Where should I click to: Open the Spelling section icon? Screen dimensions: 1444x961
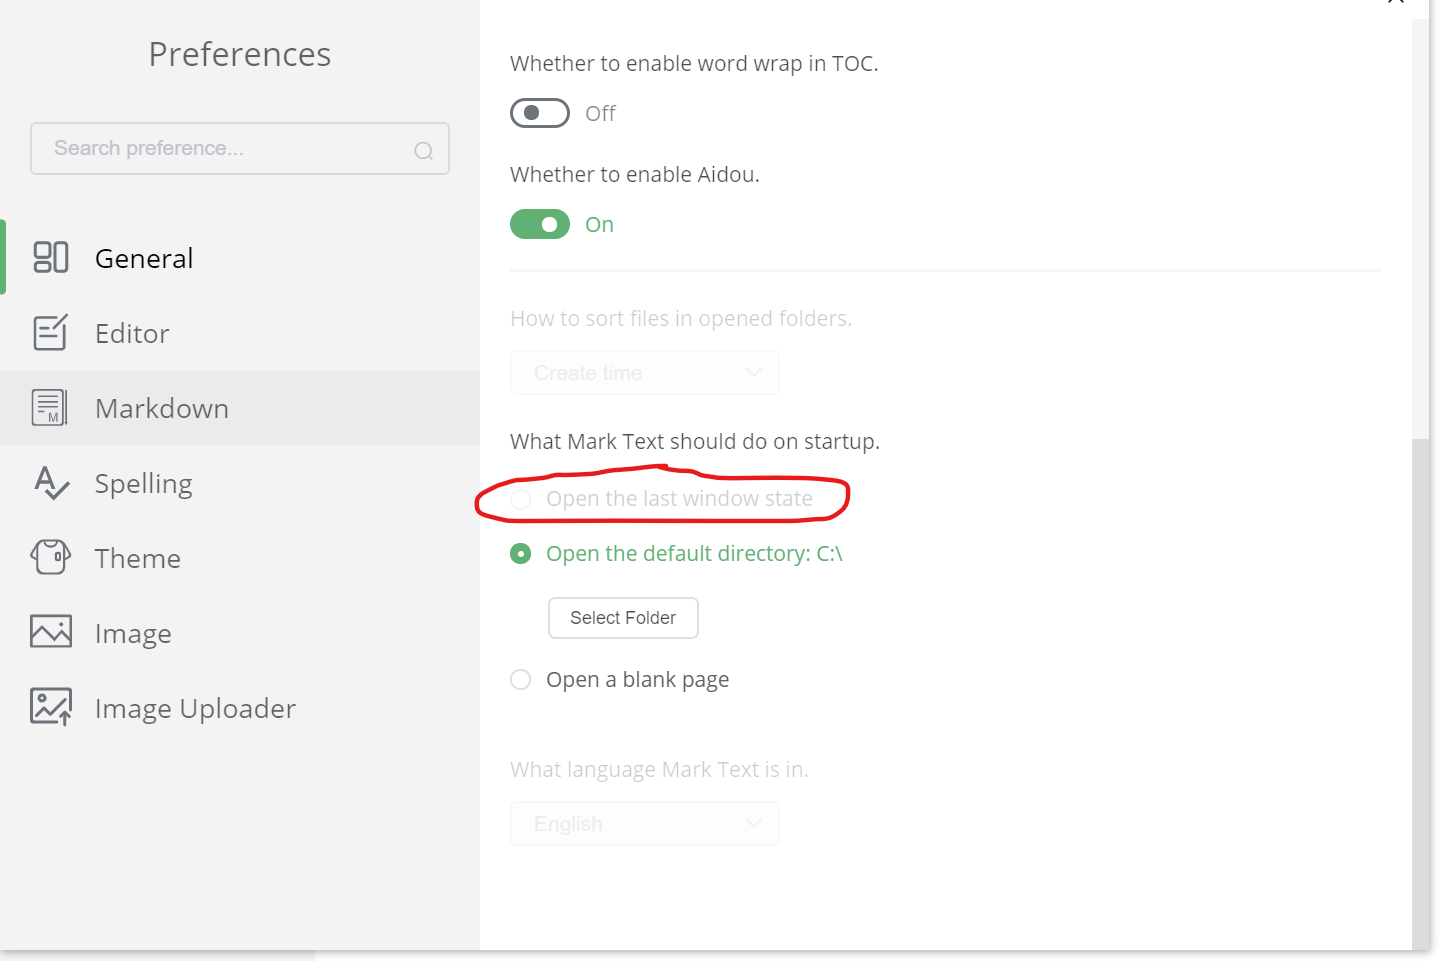(50, 483)
